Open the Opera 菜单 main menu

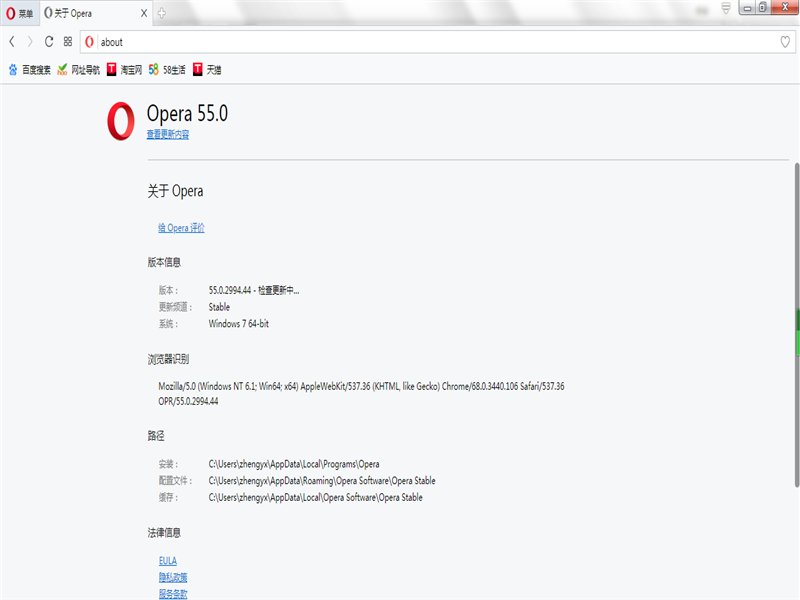coord(19,13)
